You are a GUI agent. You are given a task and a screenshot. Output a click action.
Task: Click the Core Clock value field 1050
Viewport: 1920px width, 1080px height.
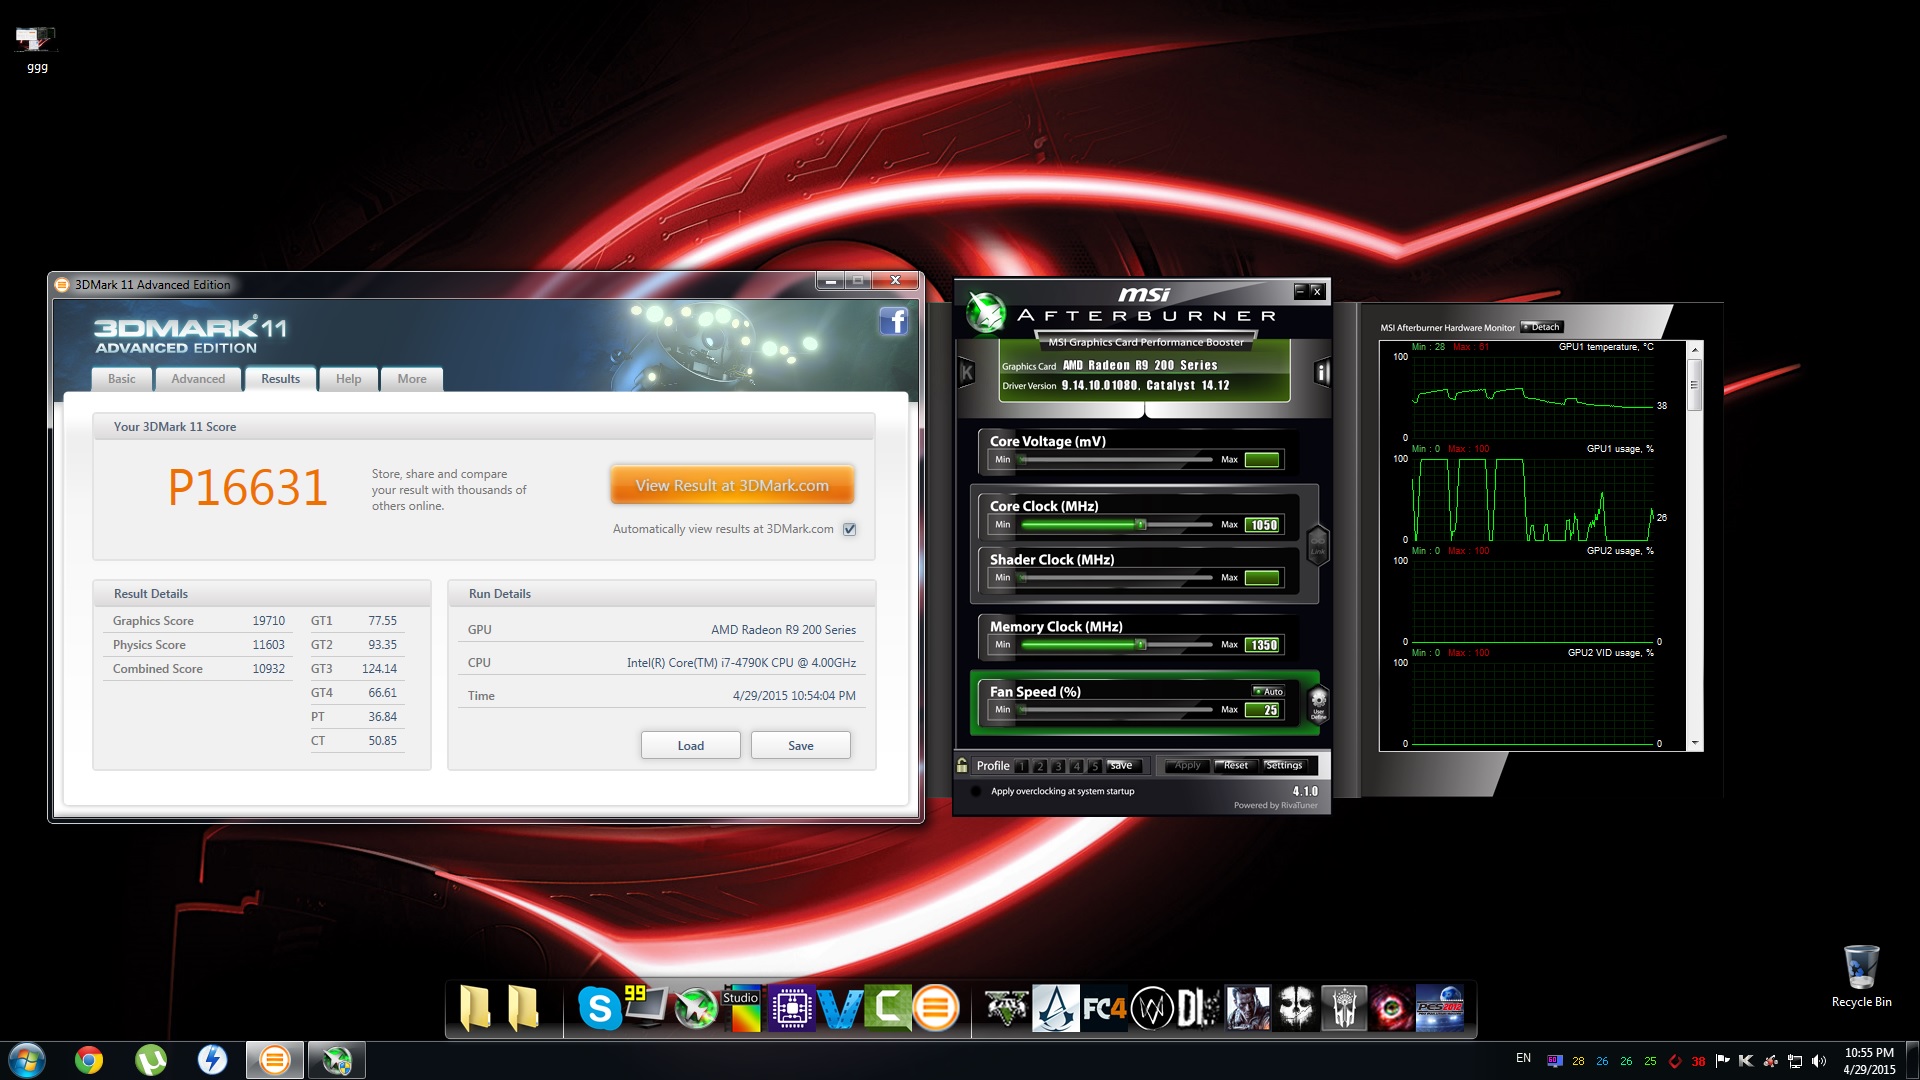tap(1263, 525)
